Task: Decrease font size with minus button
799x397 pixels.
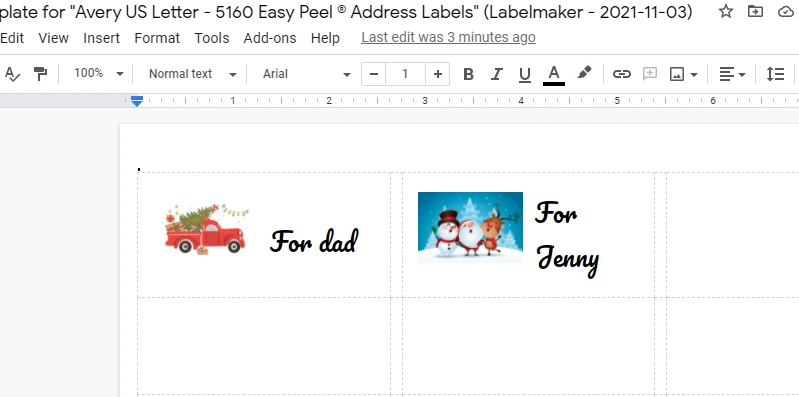Action: point(374,74)
